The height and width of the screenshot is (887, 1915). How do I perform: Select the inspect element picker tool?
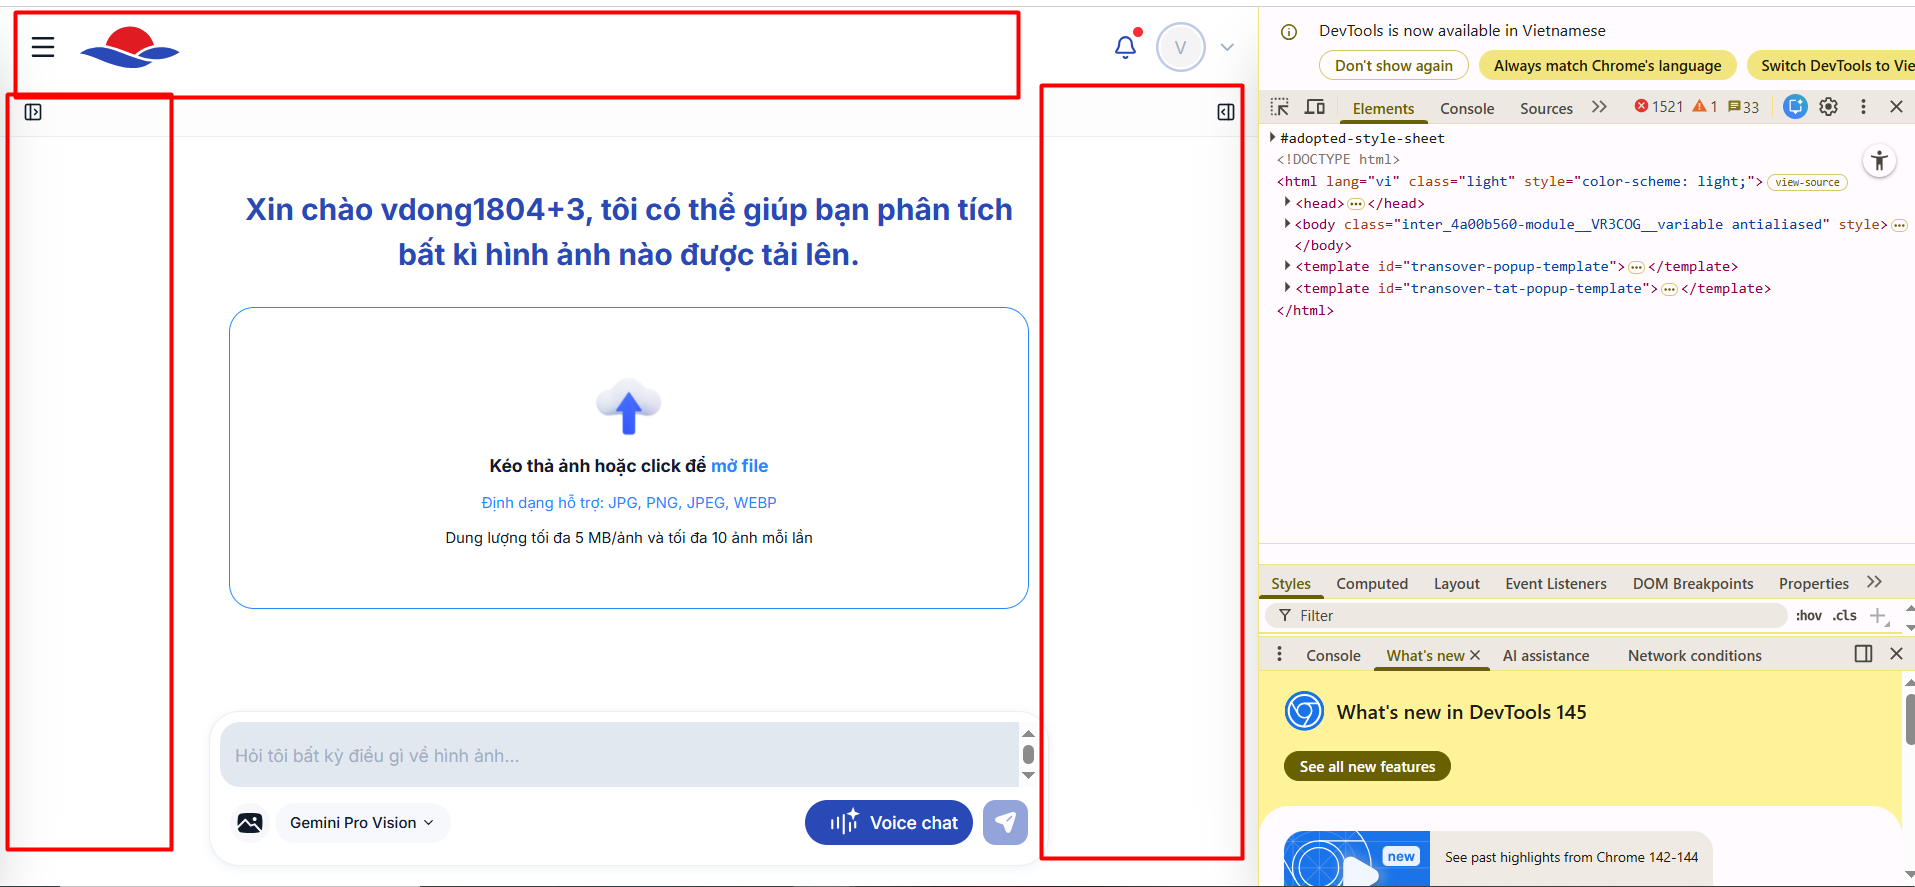pos(1280,107)
